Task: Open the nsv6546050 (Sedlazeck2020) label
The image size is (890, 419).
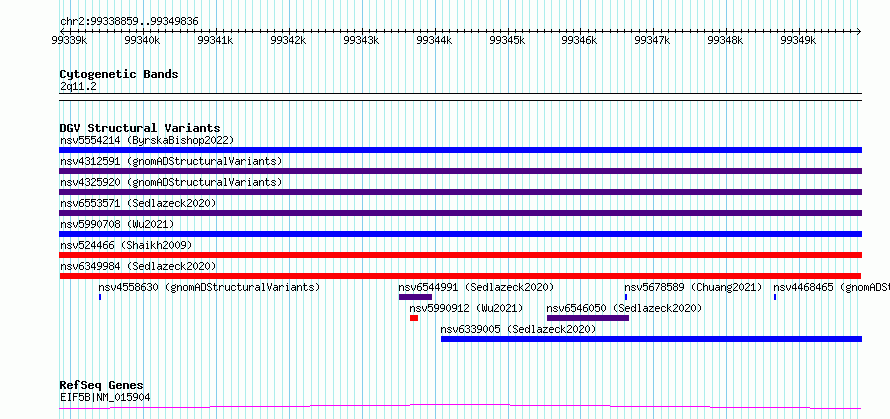Action: (624, 308)
